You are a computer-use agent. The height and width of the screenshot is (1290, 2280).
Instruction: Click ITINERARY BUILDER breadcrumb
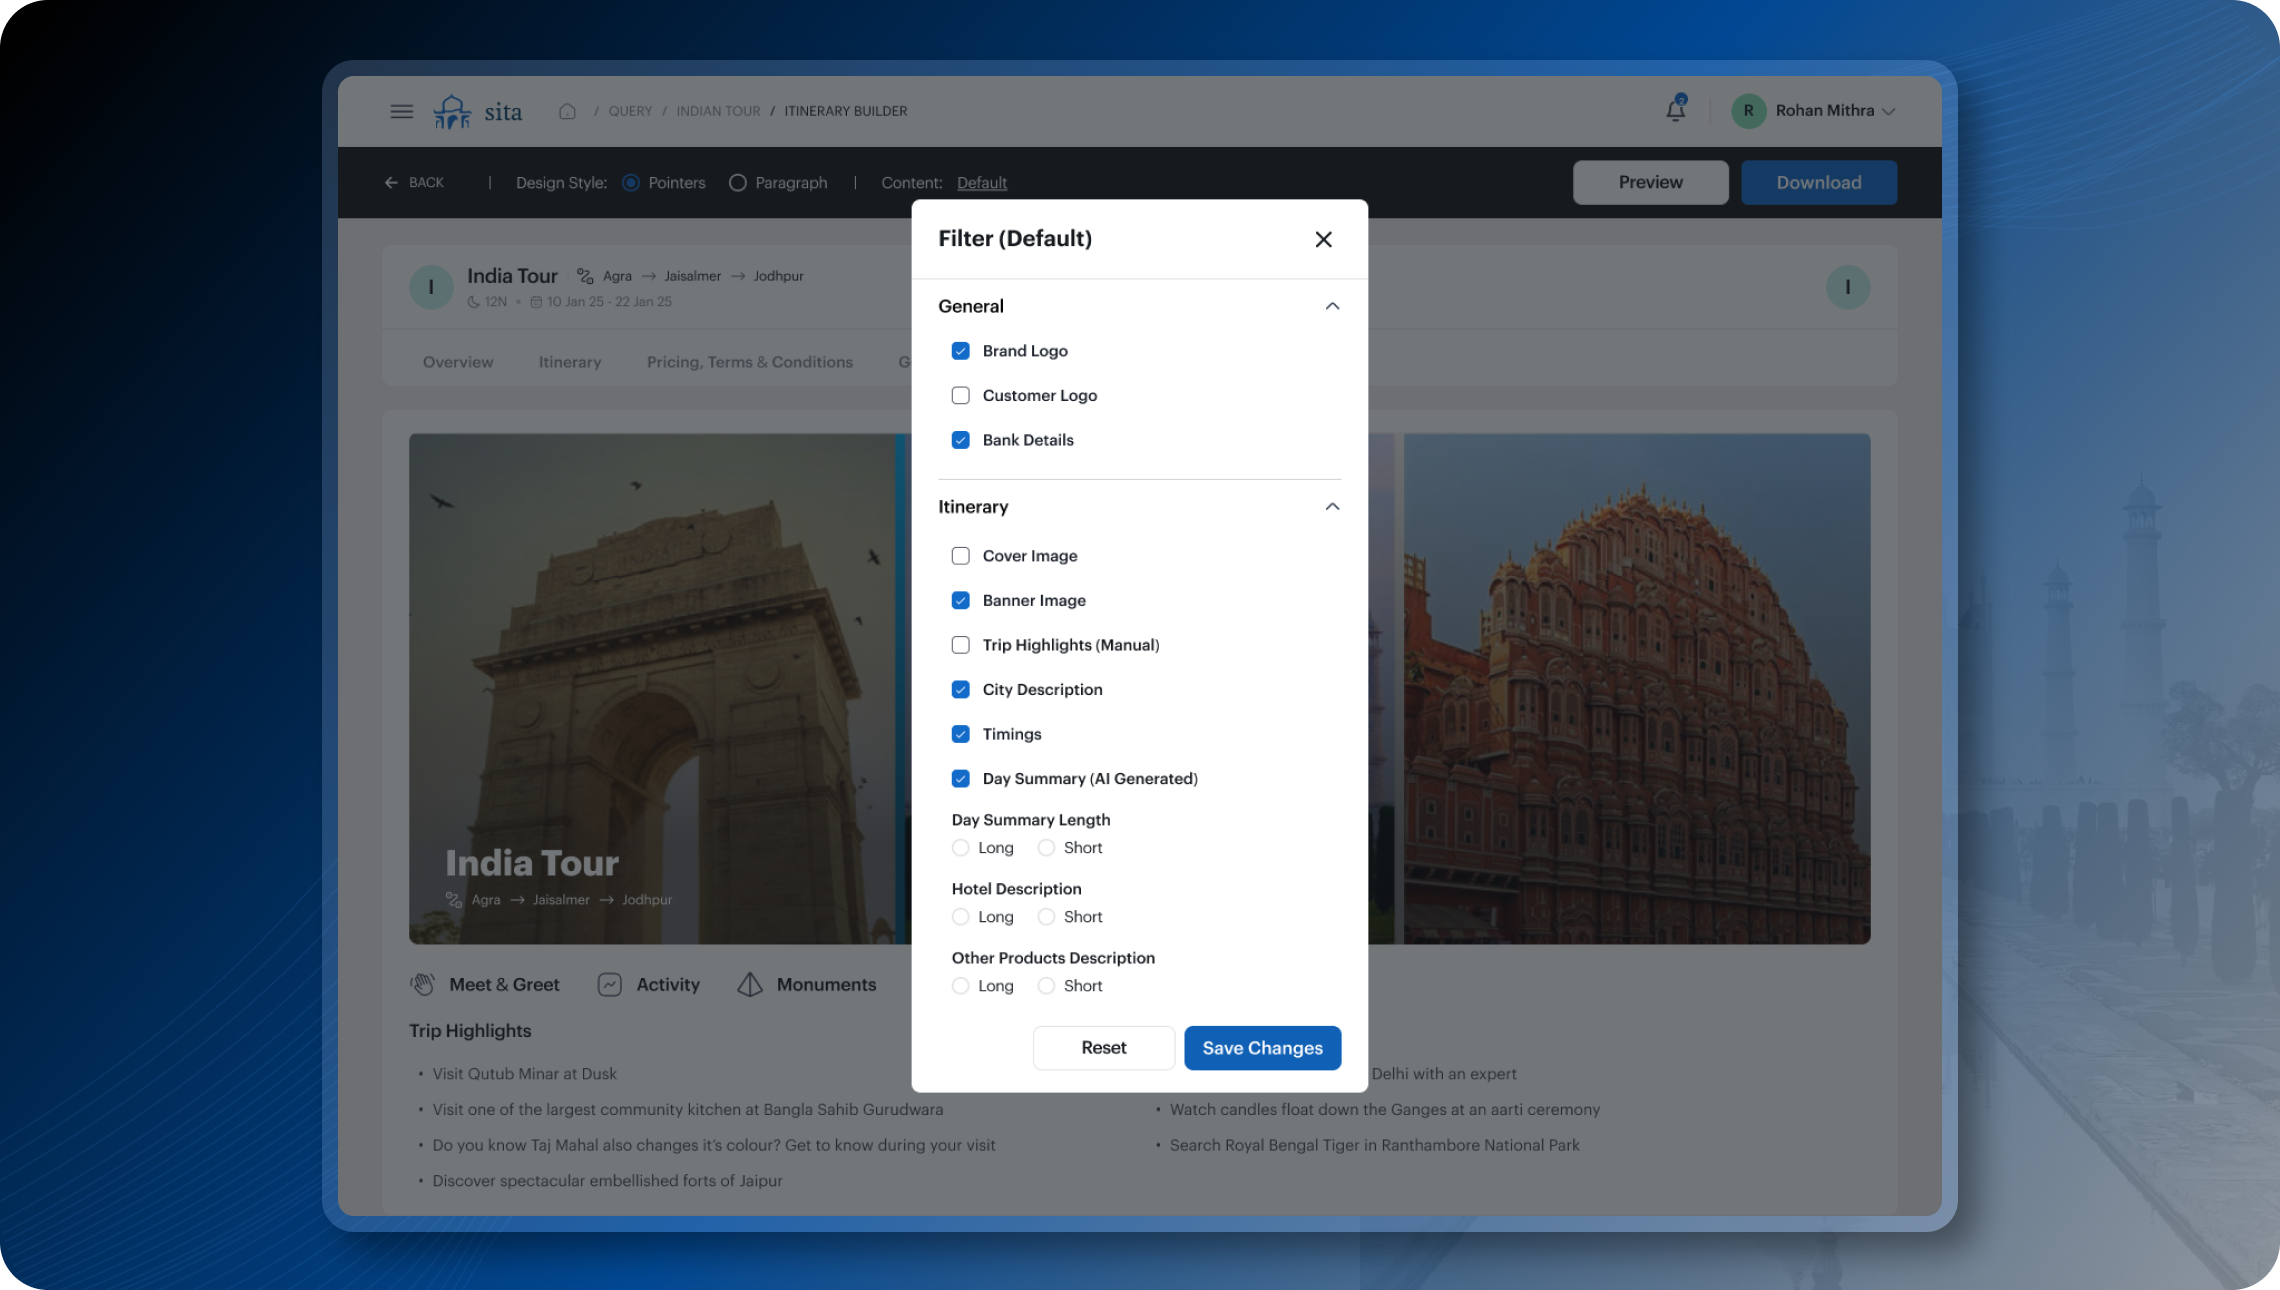(x=846, y=111)
